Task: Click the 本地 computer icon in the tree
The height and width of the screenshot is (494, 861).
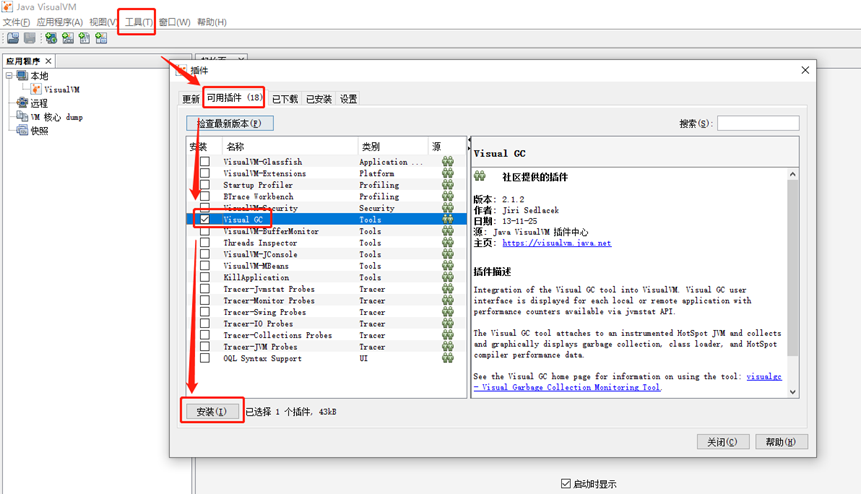Action: [x=22, y=75]
